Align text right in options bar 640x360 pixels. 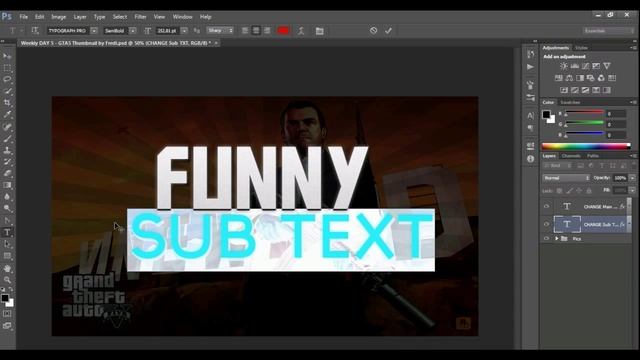(267, 31)
